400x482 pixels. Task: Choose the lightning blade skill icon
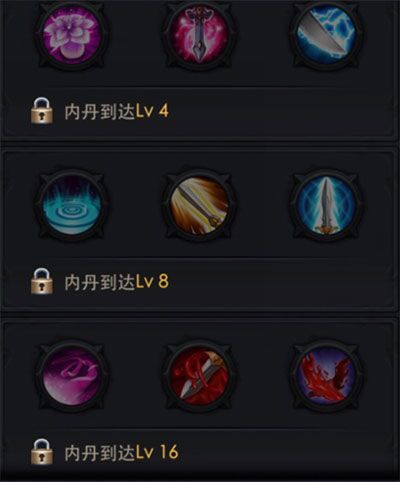point(327,34)
